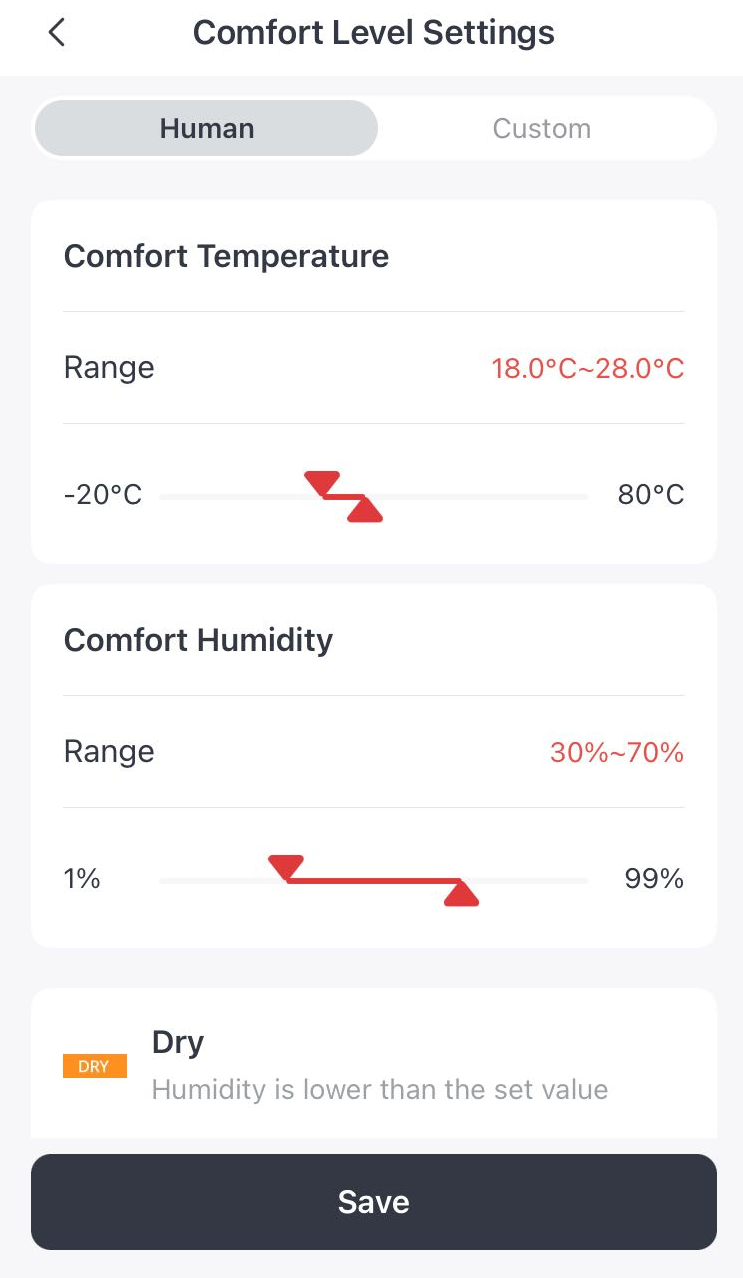743x1278 pixels.
Task: Switch to the Custom tab
Action: tap(542, 128)
